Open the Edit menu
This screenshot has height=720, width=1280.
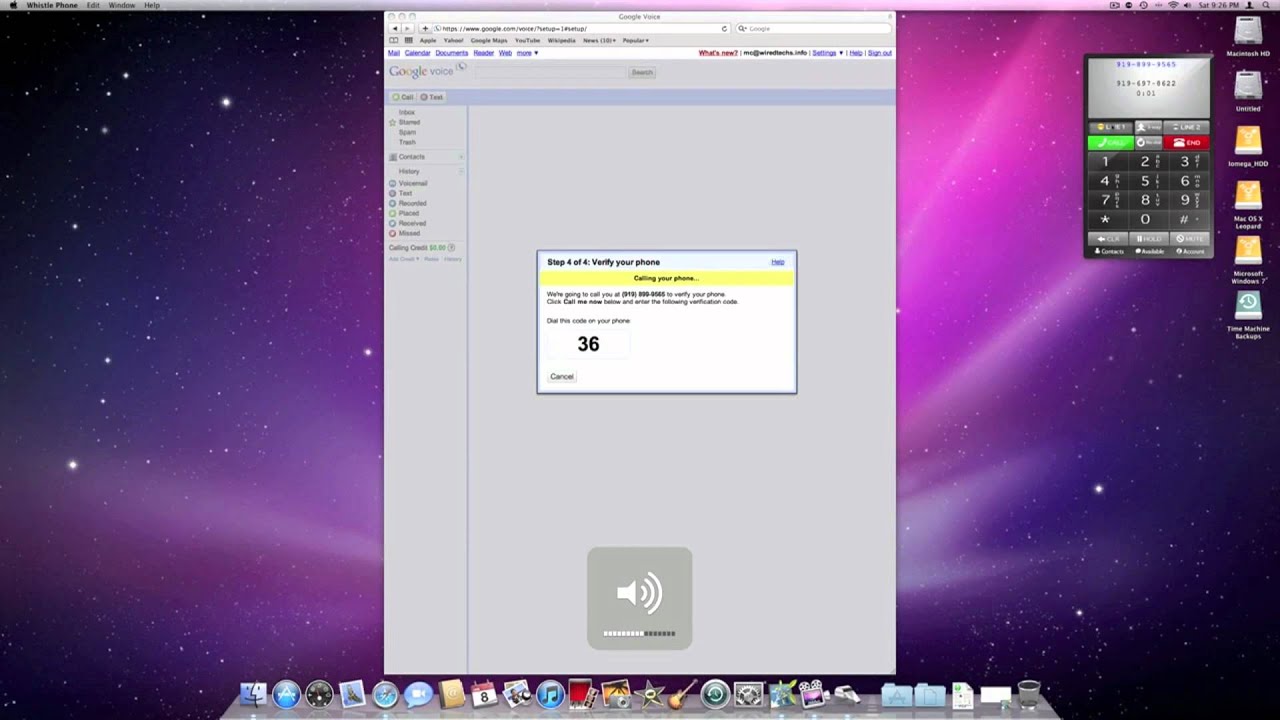[x=93, y=5]
